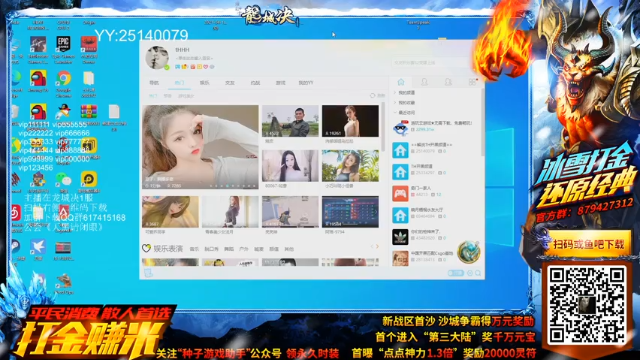Open the shark avatar channel in the recent list
640x360 pixels.
tap(400, 128)
